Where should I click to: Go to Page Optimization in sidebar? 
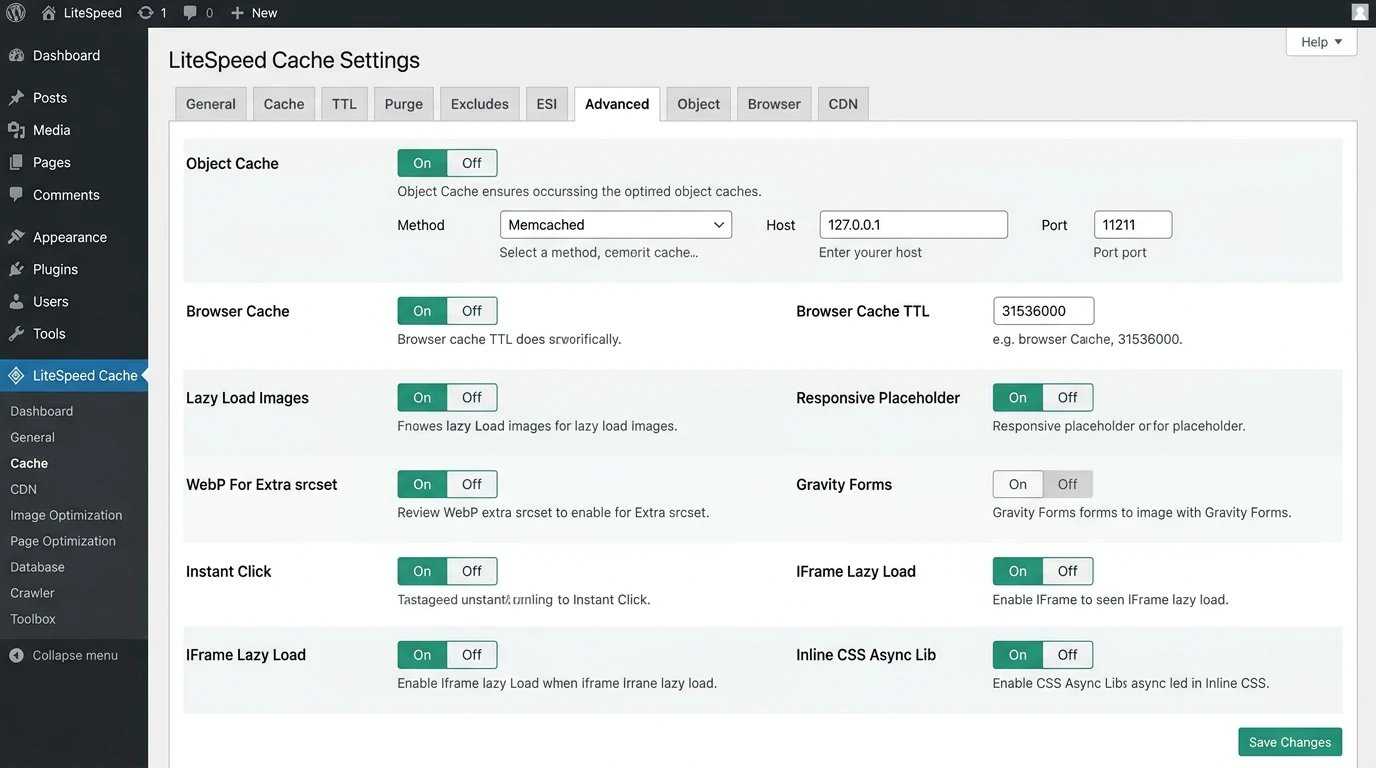63,541
